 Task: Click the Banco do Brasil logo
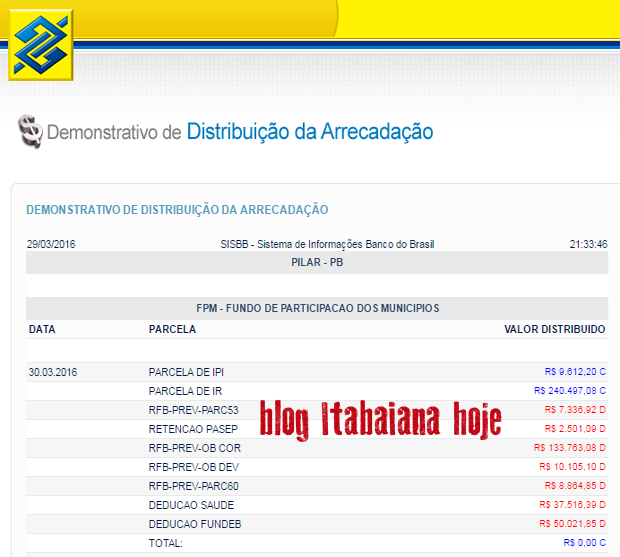tap(41, 45)
